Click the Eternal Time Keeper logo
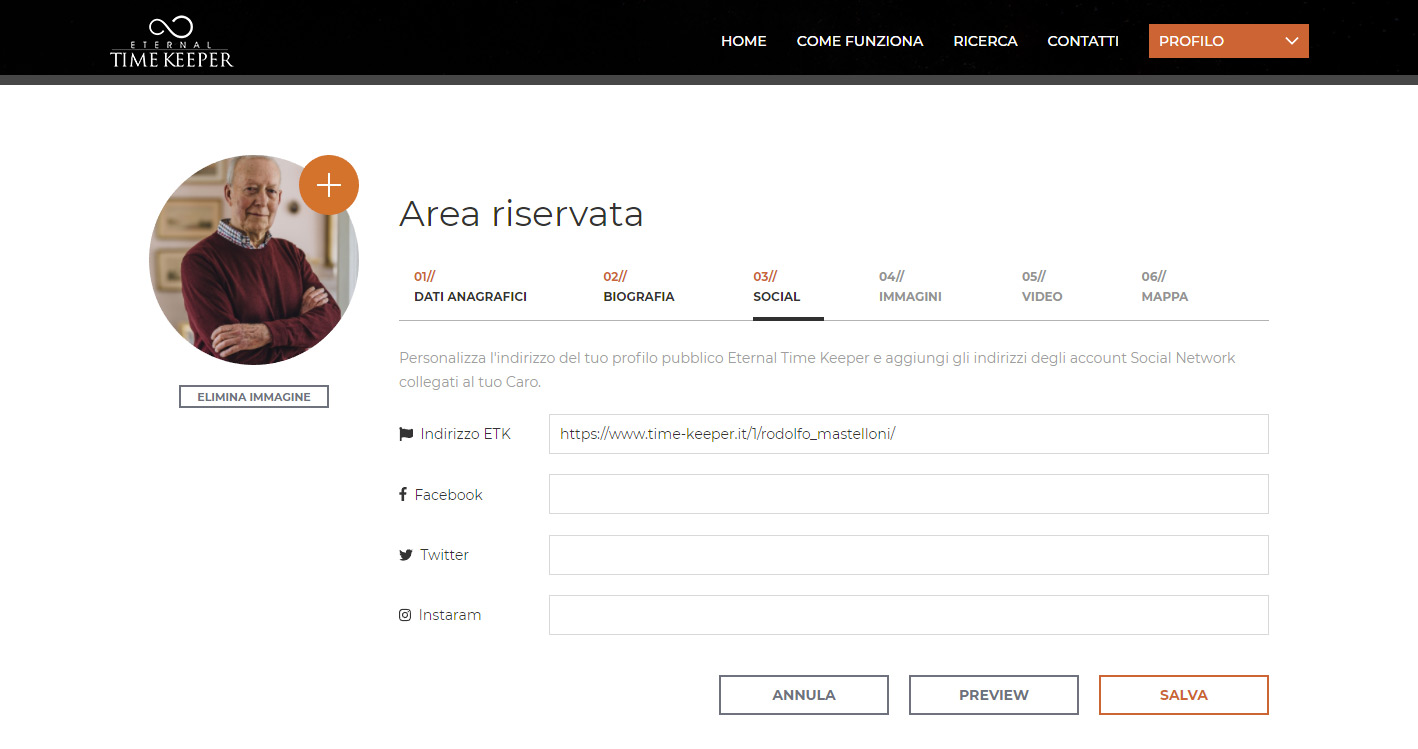Viewport: 1418px width, 749px height. click(x=171, y=42)
